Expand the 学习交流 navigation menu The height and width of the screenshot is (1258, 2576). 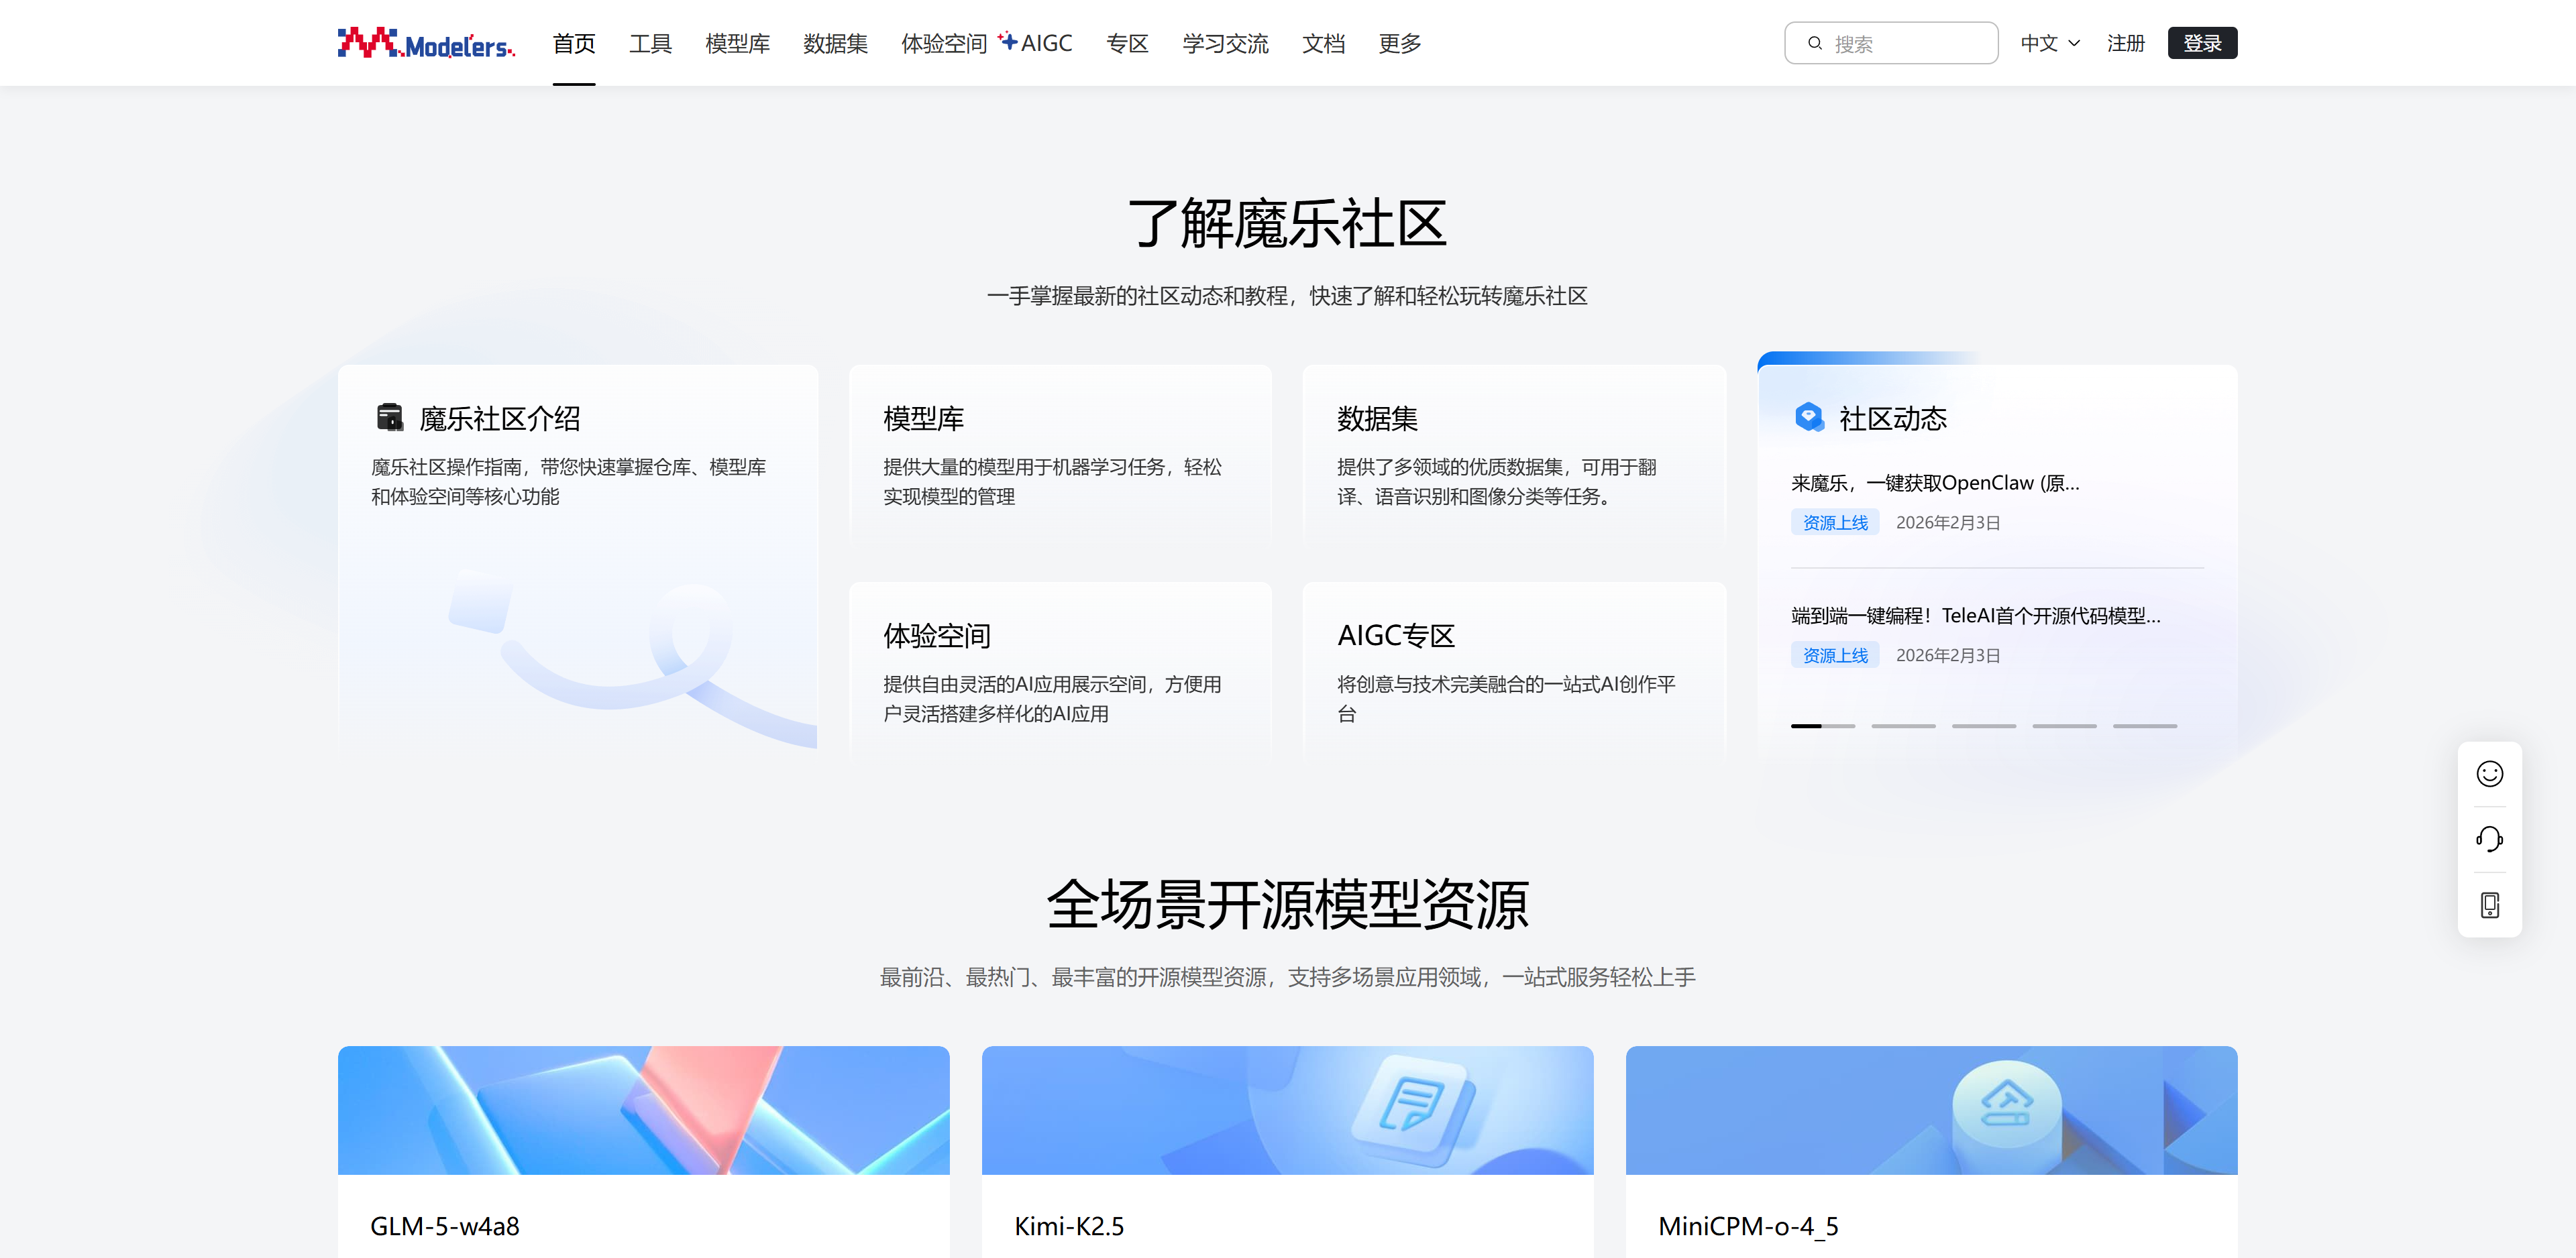[1225, 43]
